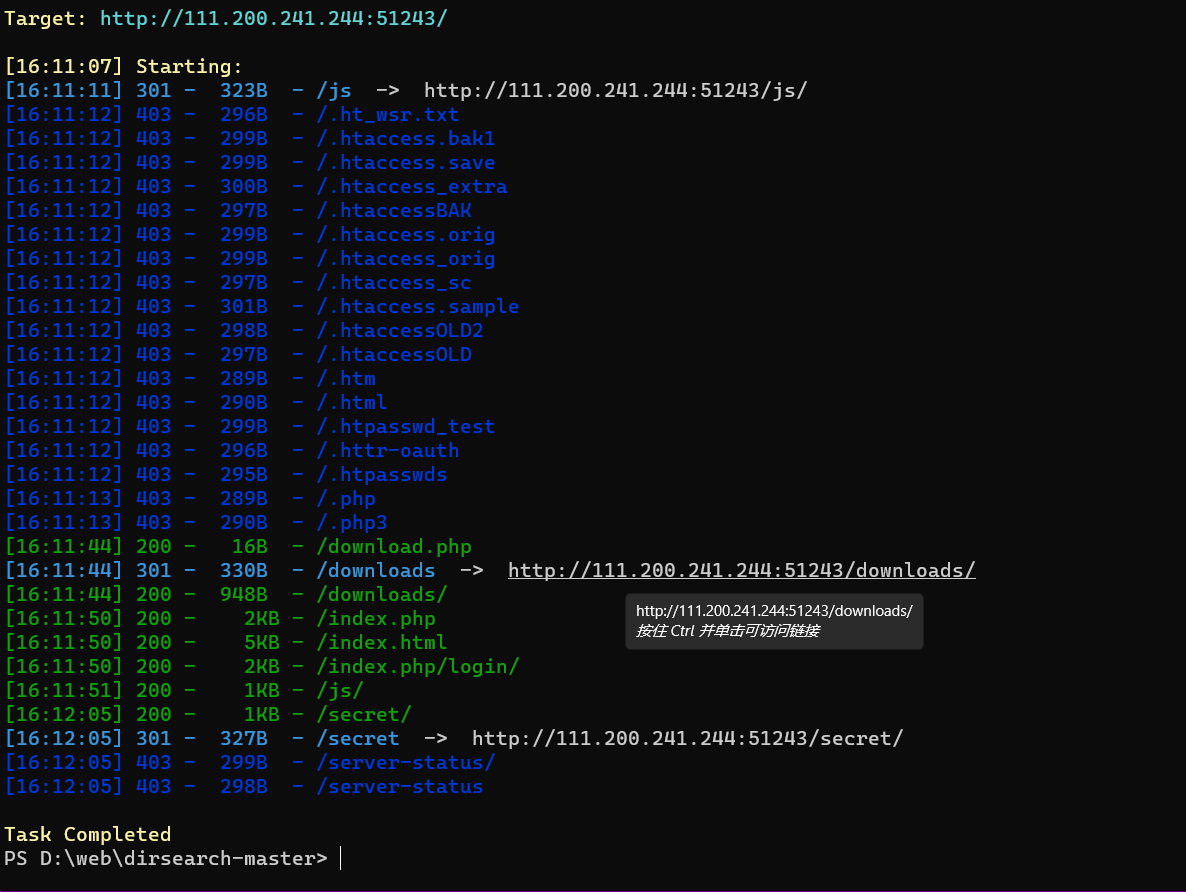
Task: Click the [16:11:07] Starting line
Action: pyautogui.click(x=123, y=67)
